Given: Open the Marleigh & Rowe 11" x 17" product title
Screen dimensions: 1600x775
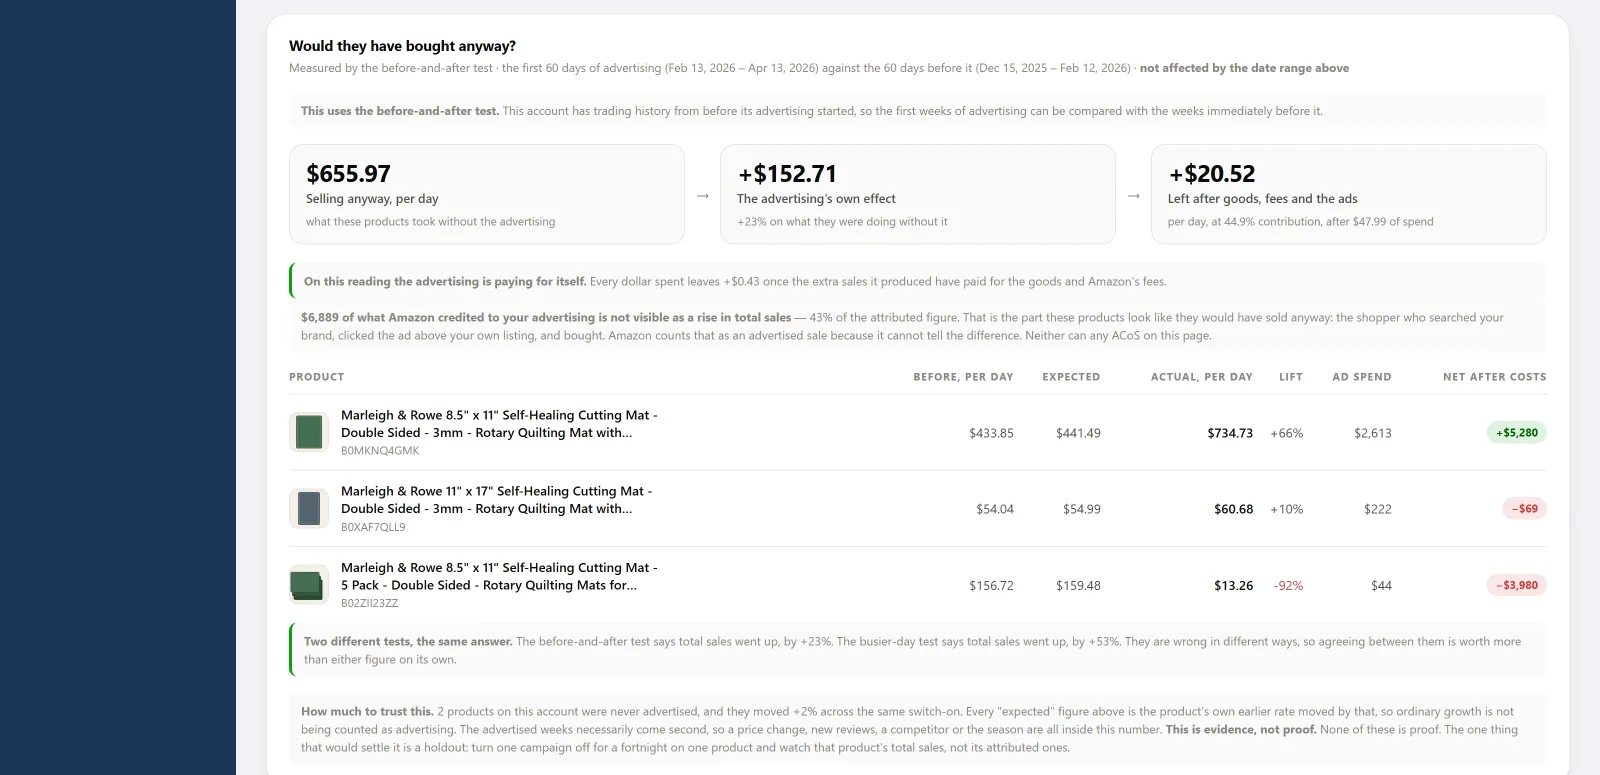Looking at the screenshot, I should pyautogui.click(x=496, y=500).
